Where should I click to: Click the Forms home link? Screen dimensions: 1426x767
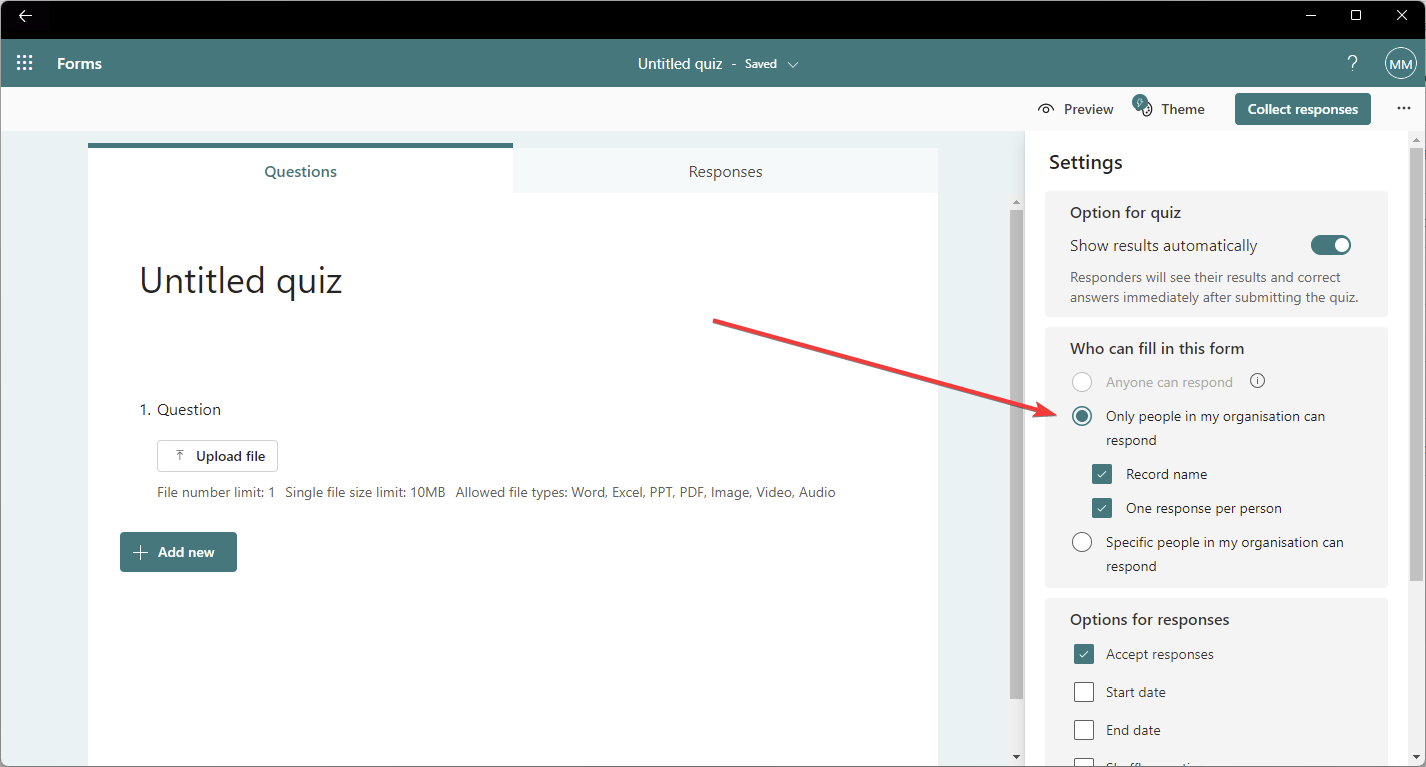pyautogui.click(x=79, y=63)
